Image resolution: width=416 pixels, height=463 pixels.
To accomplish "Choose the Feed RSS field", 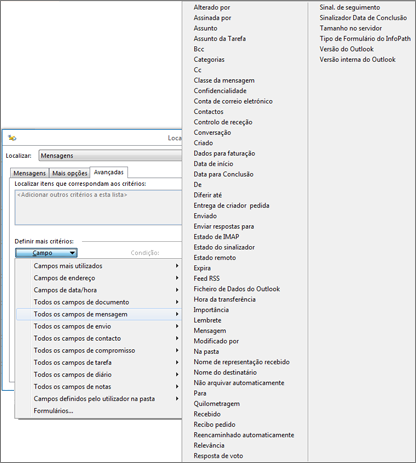I will (207, 278).
